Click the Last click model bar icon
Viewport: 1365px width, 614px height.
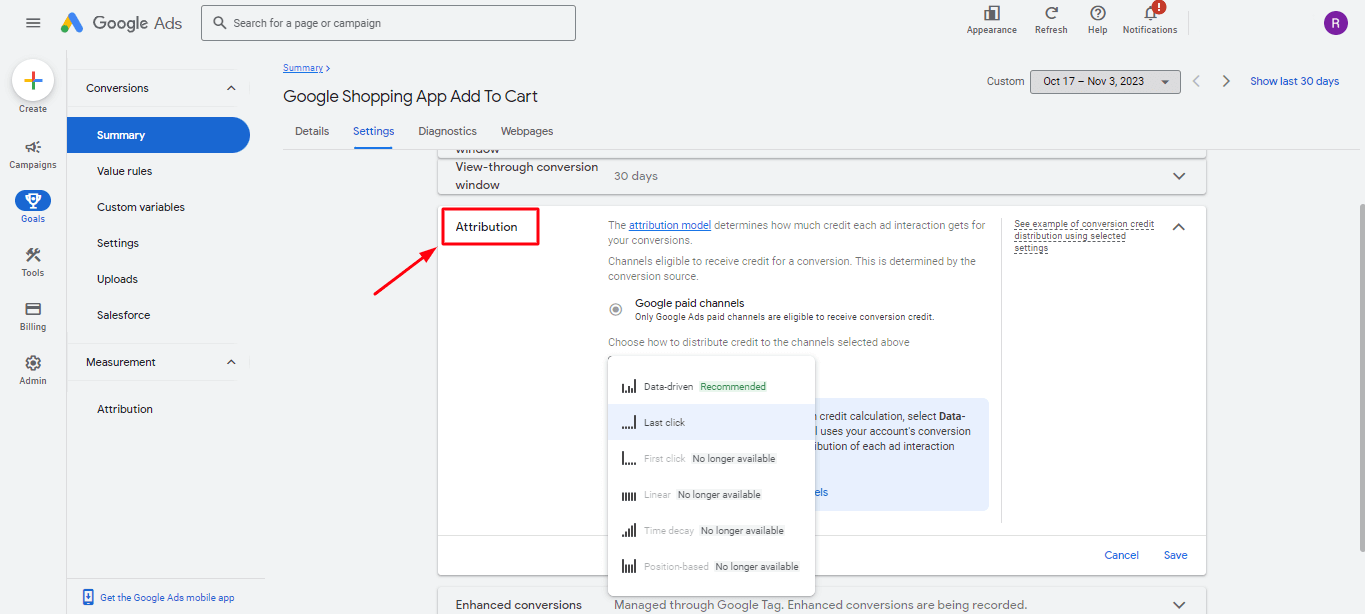click(629, 422)
